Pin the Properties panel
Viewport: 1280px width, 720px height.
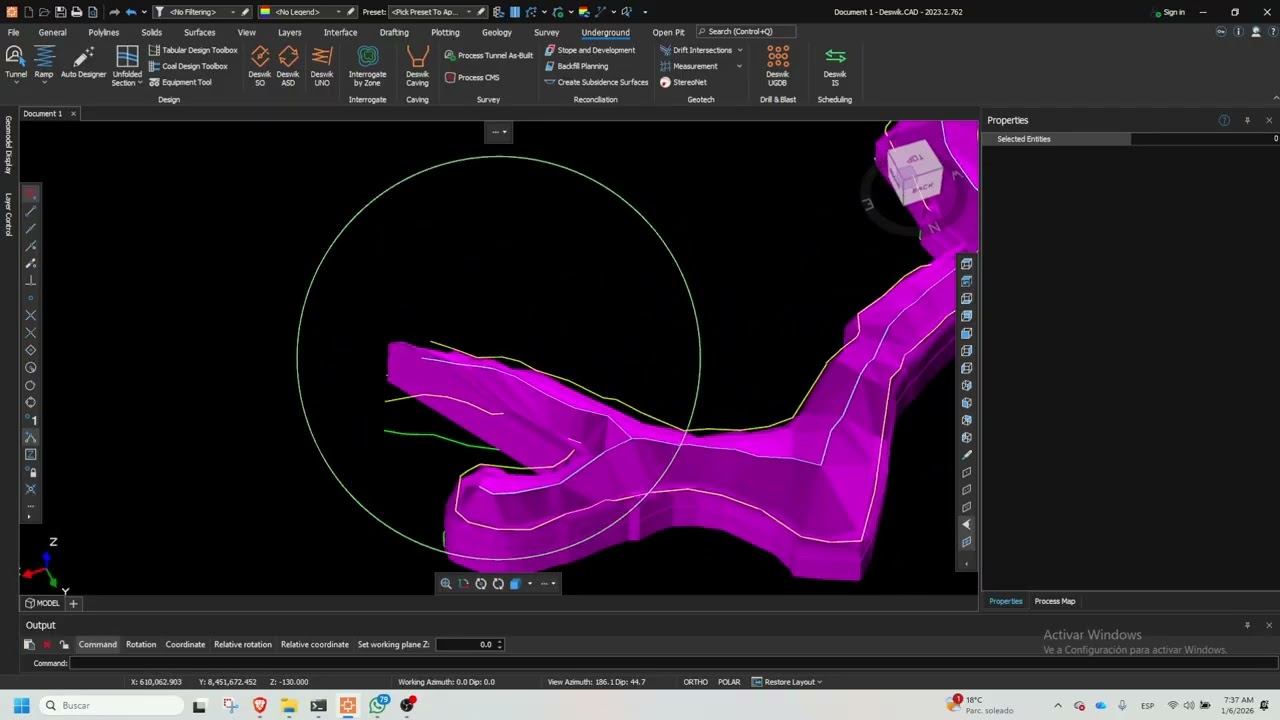[x=1247, y=120]
